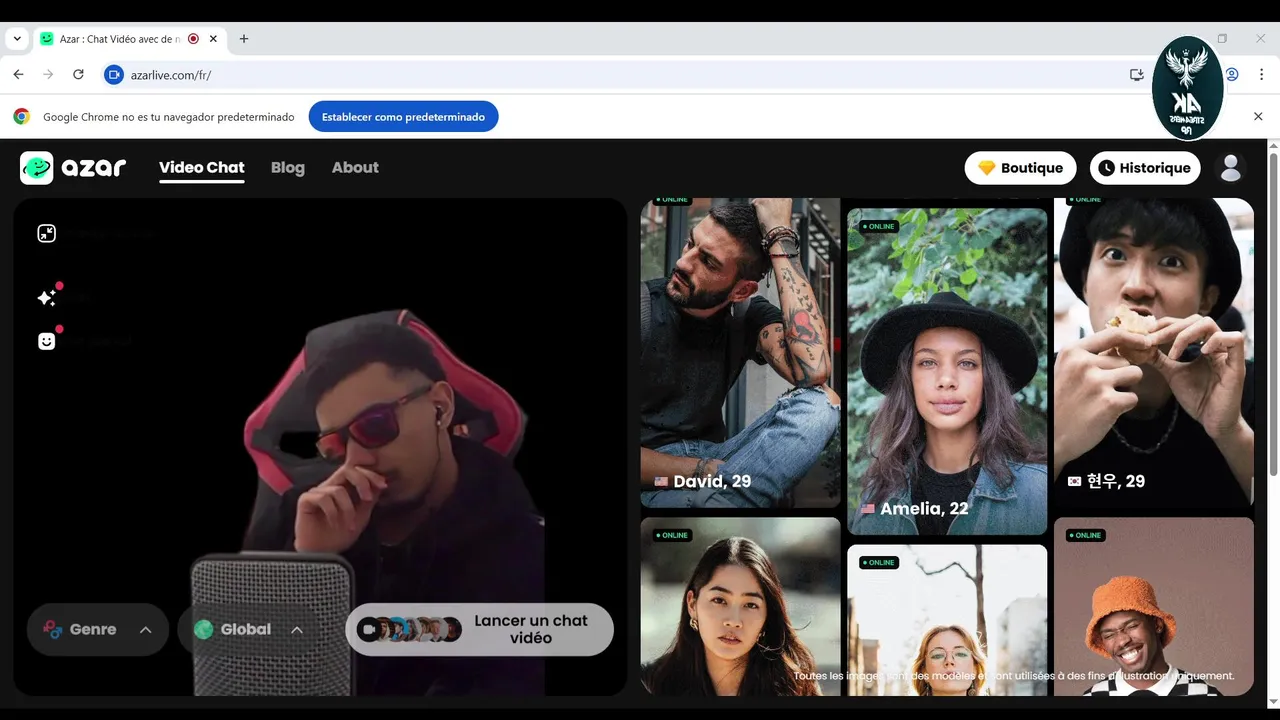Click the page vertical scrollbar
Screen dimensions: 1280x720
(1274, 315)
